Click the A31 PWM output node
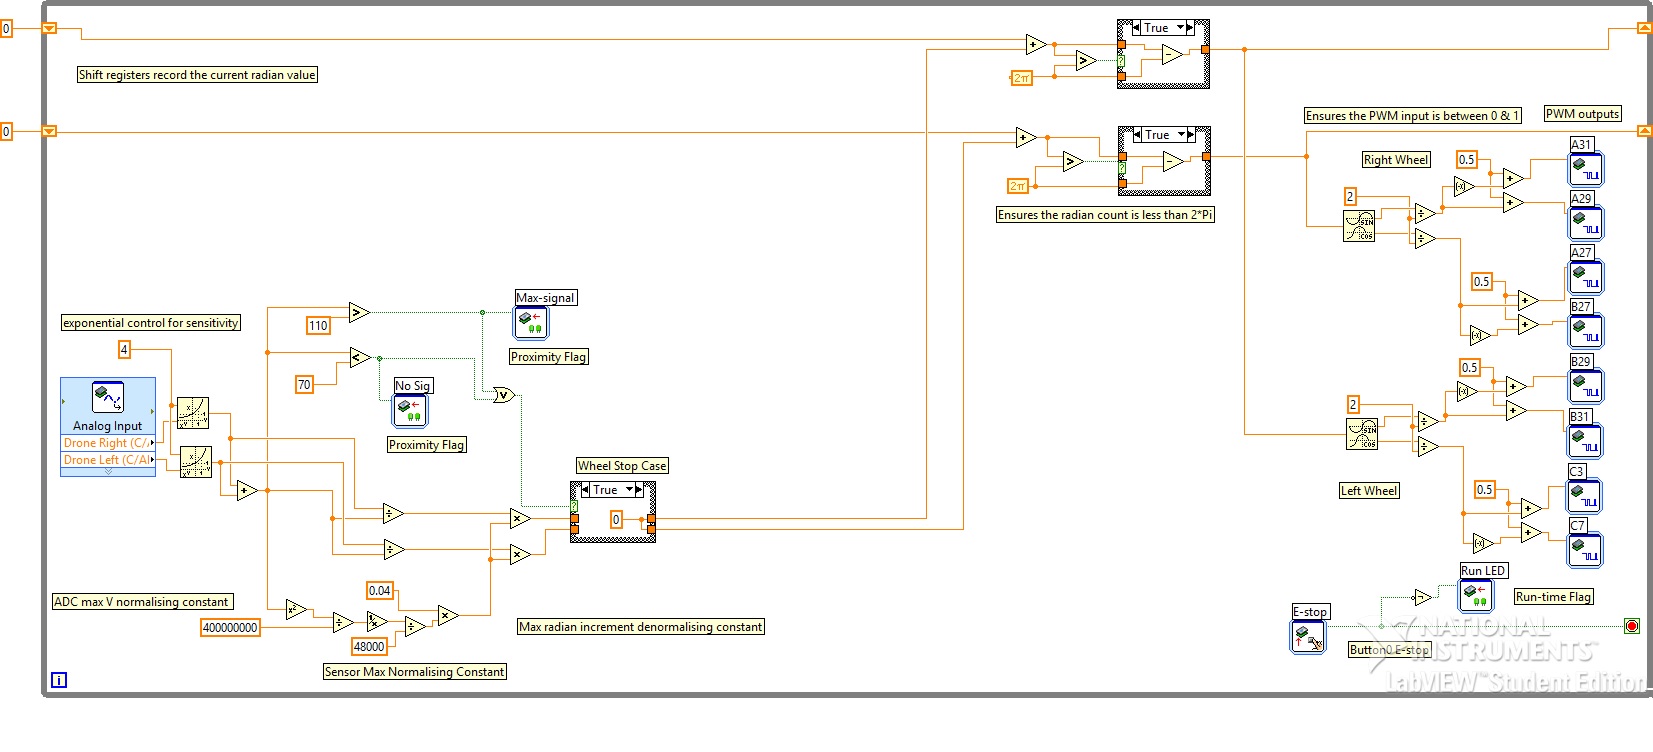1653x752 pixels. coord(1585,169)
